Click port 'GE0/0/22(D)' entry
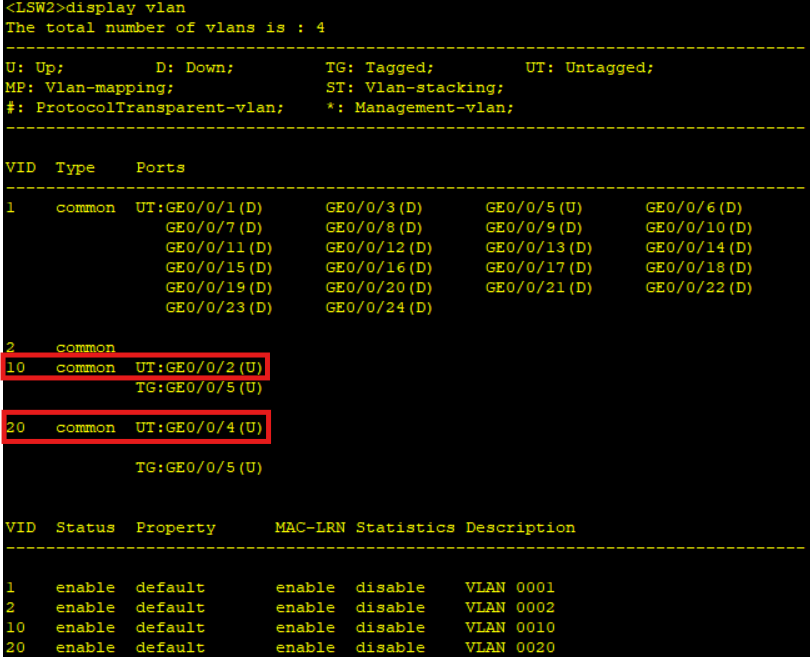Screen dimensions: 810x657 pyautogui.click(x=699, y=288)
